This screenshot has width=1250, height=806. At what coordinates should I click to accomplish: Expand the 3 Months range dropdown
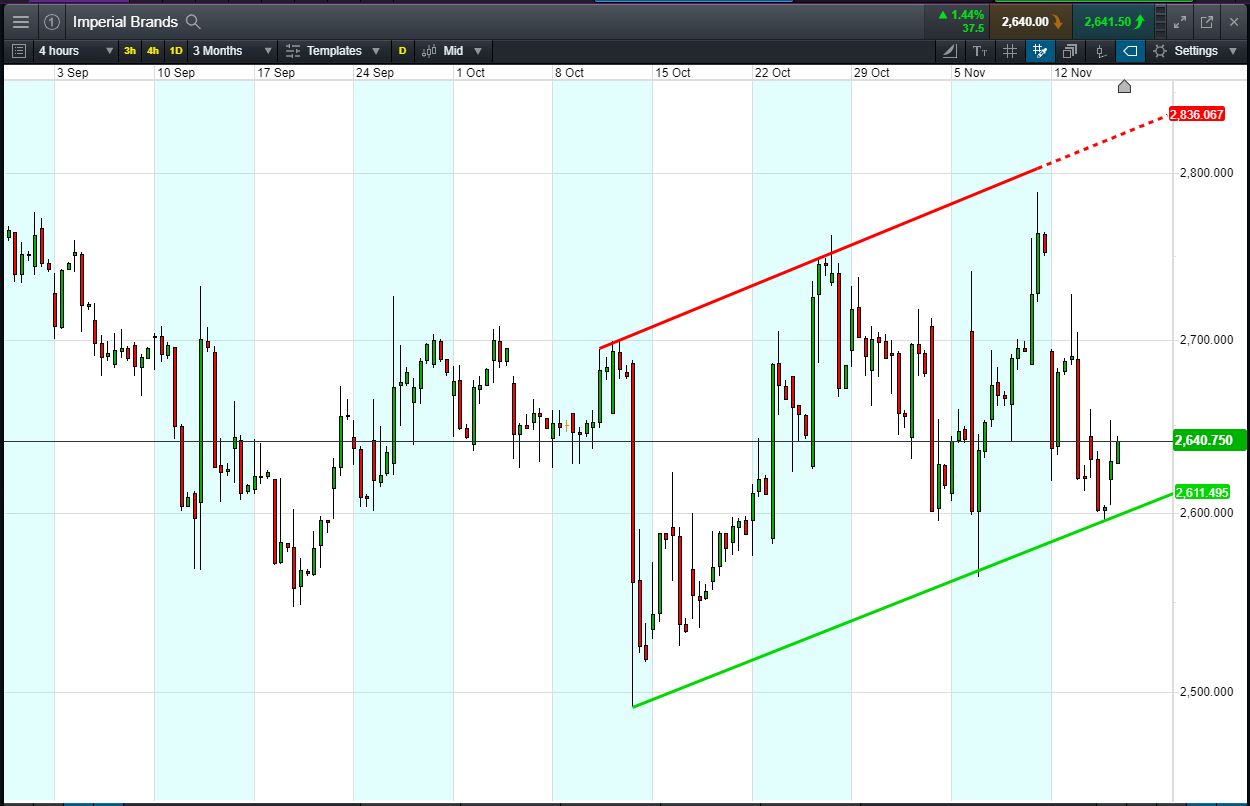click(231, 50)
